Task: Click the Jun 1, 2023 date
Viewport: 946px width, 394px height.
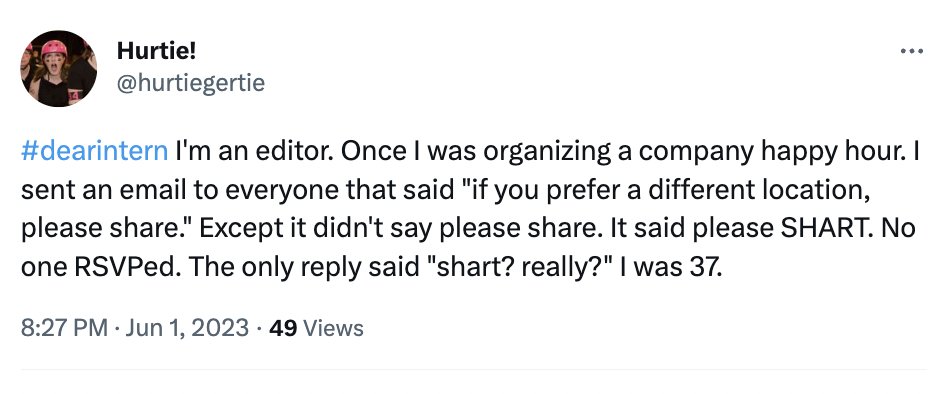Action: coord(187,328)
